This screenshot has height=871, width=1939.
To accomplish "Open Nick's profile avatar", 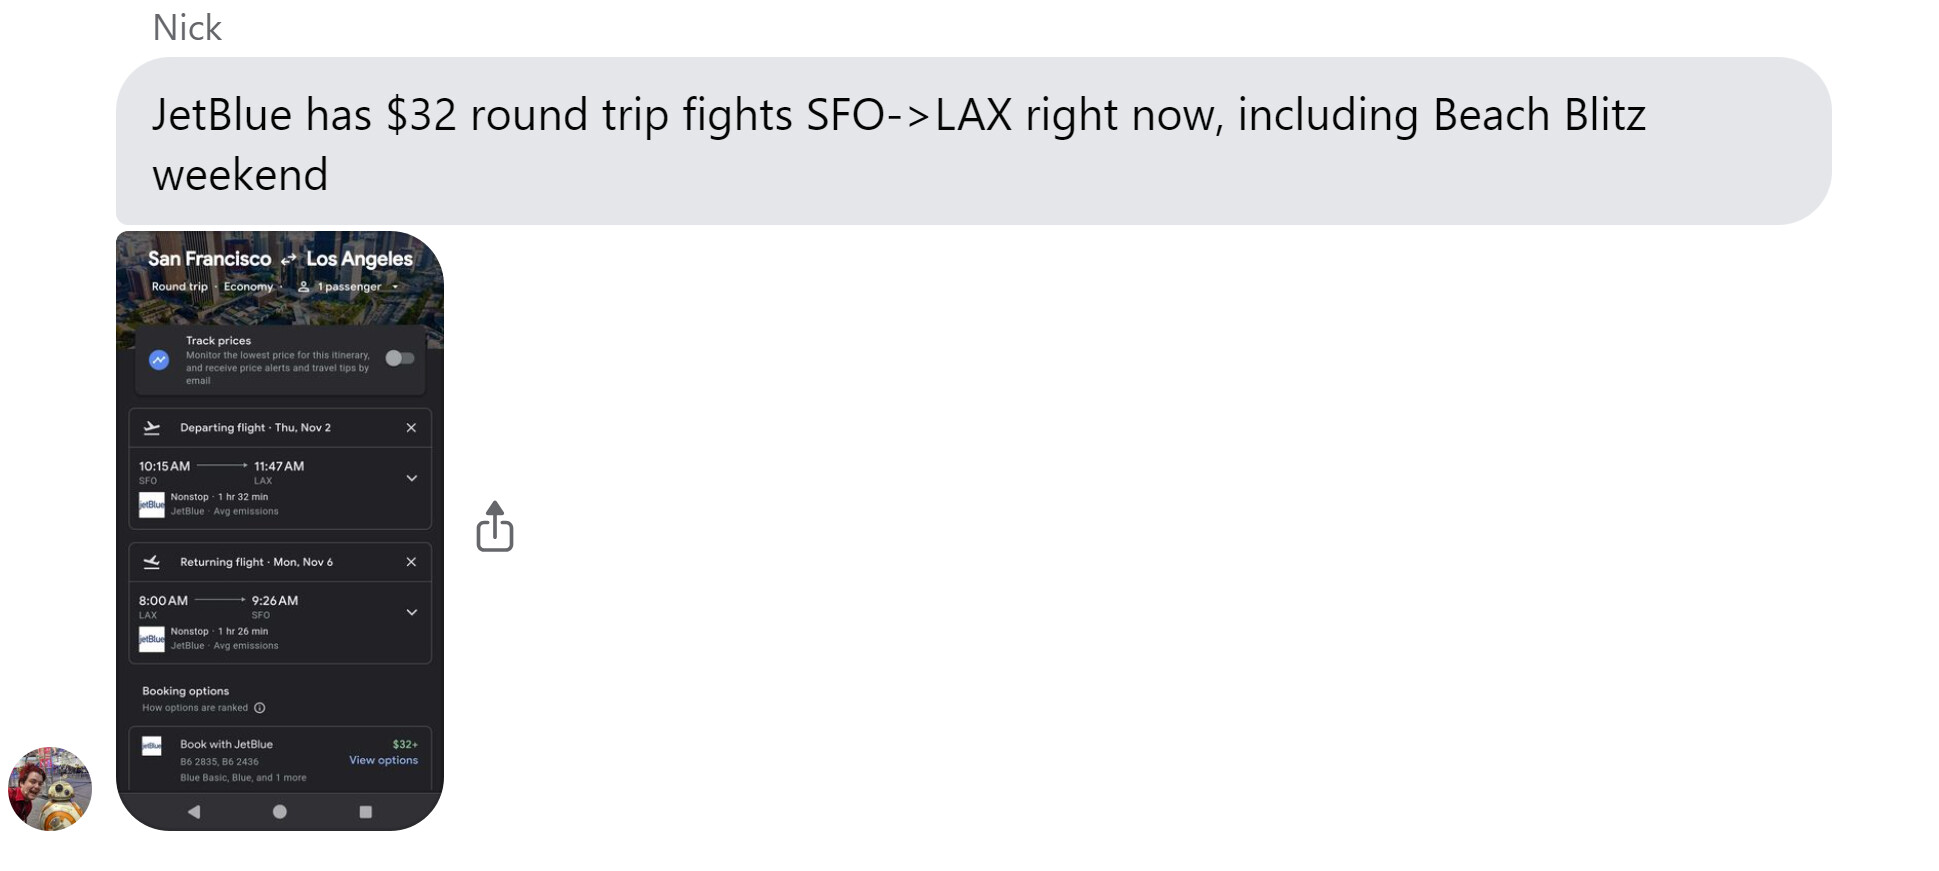I will click(x=50, y=789).
